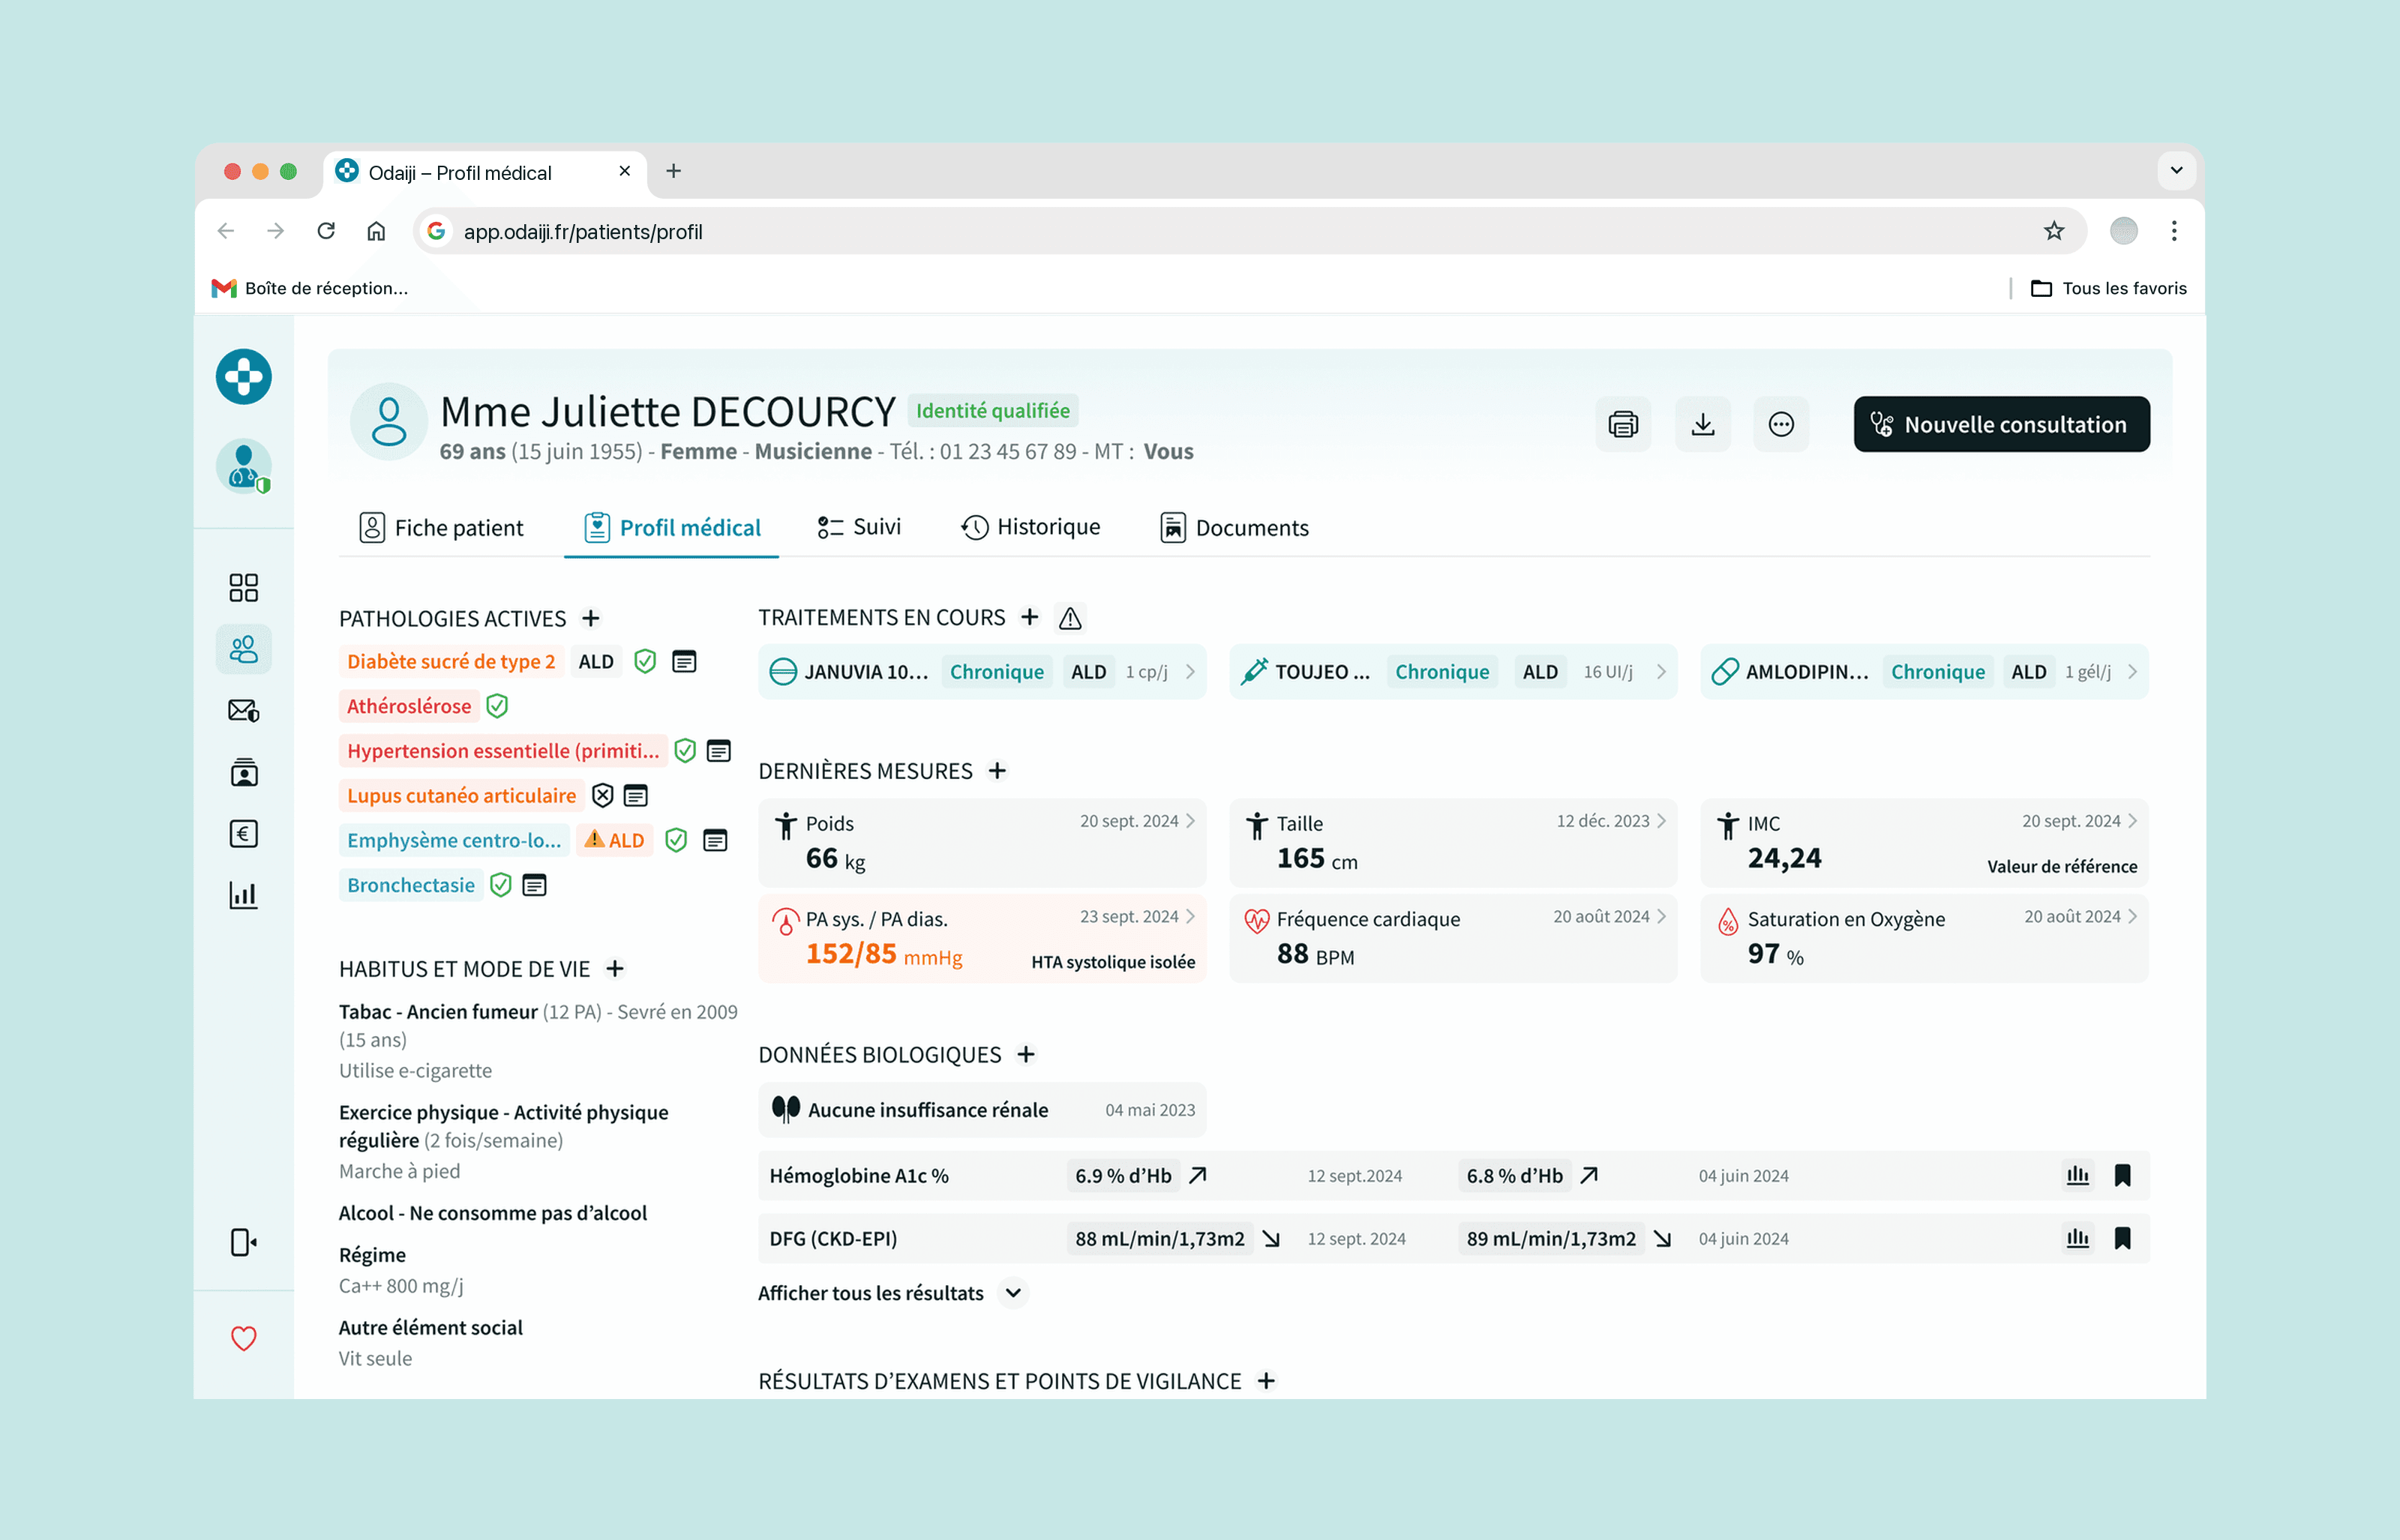Toggle bookmark on DFG (CKD-EPI) row
The height and width of the screenshot is (1540, 2400).
[2122, 1238]
